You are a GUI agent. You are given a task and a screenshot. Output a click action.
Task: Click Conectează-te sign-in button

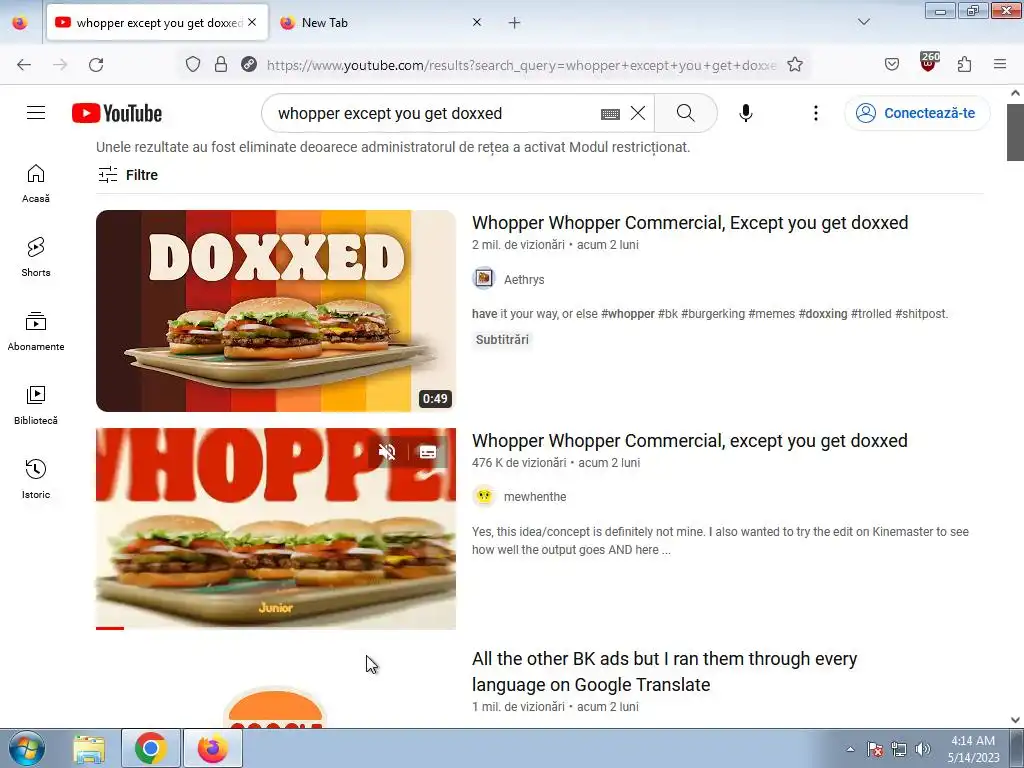point(917,113)
